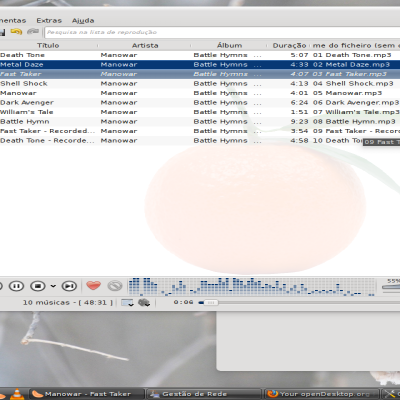The height and width of the screenshot is (400, 400).
Task: Click the 04 Shell Shock.mp3 file name
Action: click(x=353, y=84)
